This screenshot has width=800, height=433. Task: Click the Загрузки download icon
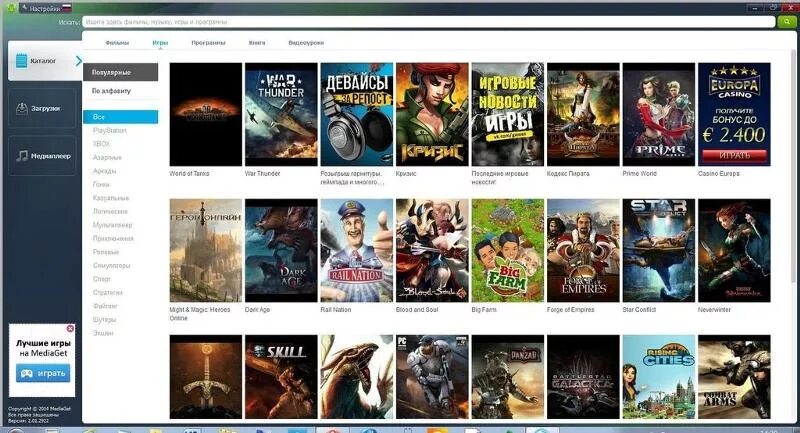click(x=21, y=108)
